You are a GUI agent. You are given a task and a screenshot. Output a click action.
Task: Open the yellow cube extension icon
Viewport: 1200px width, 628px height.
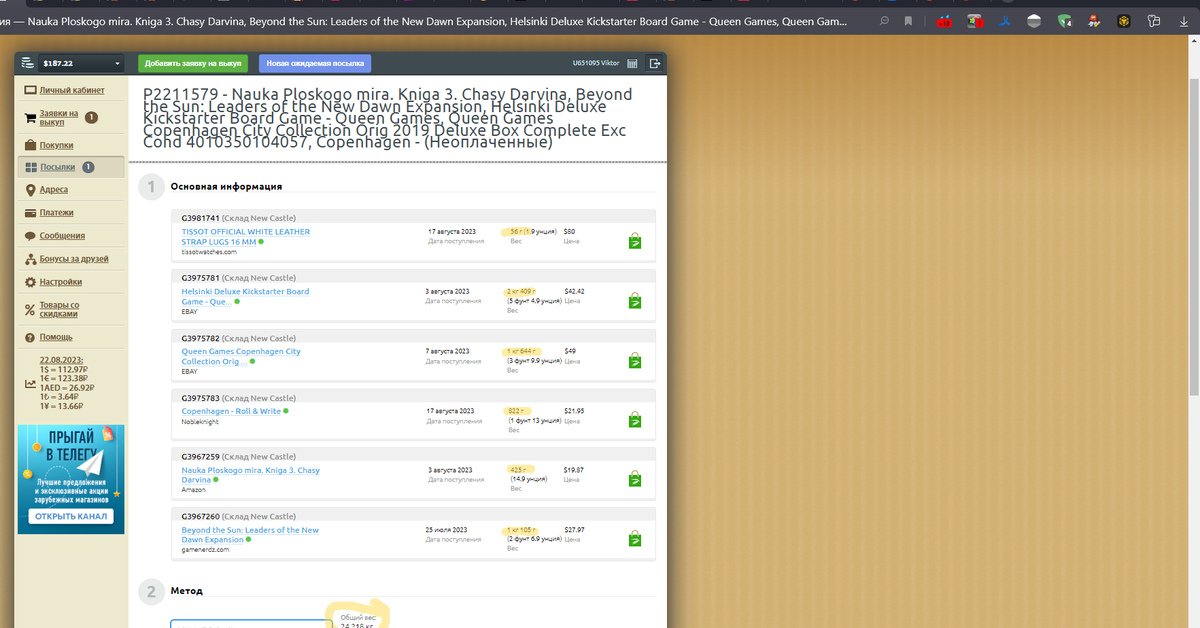pos(1124,21)
